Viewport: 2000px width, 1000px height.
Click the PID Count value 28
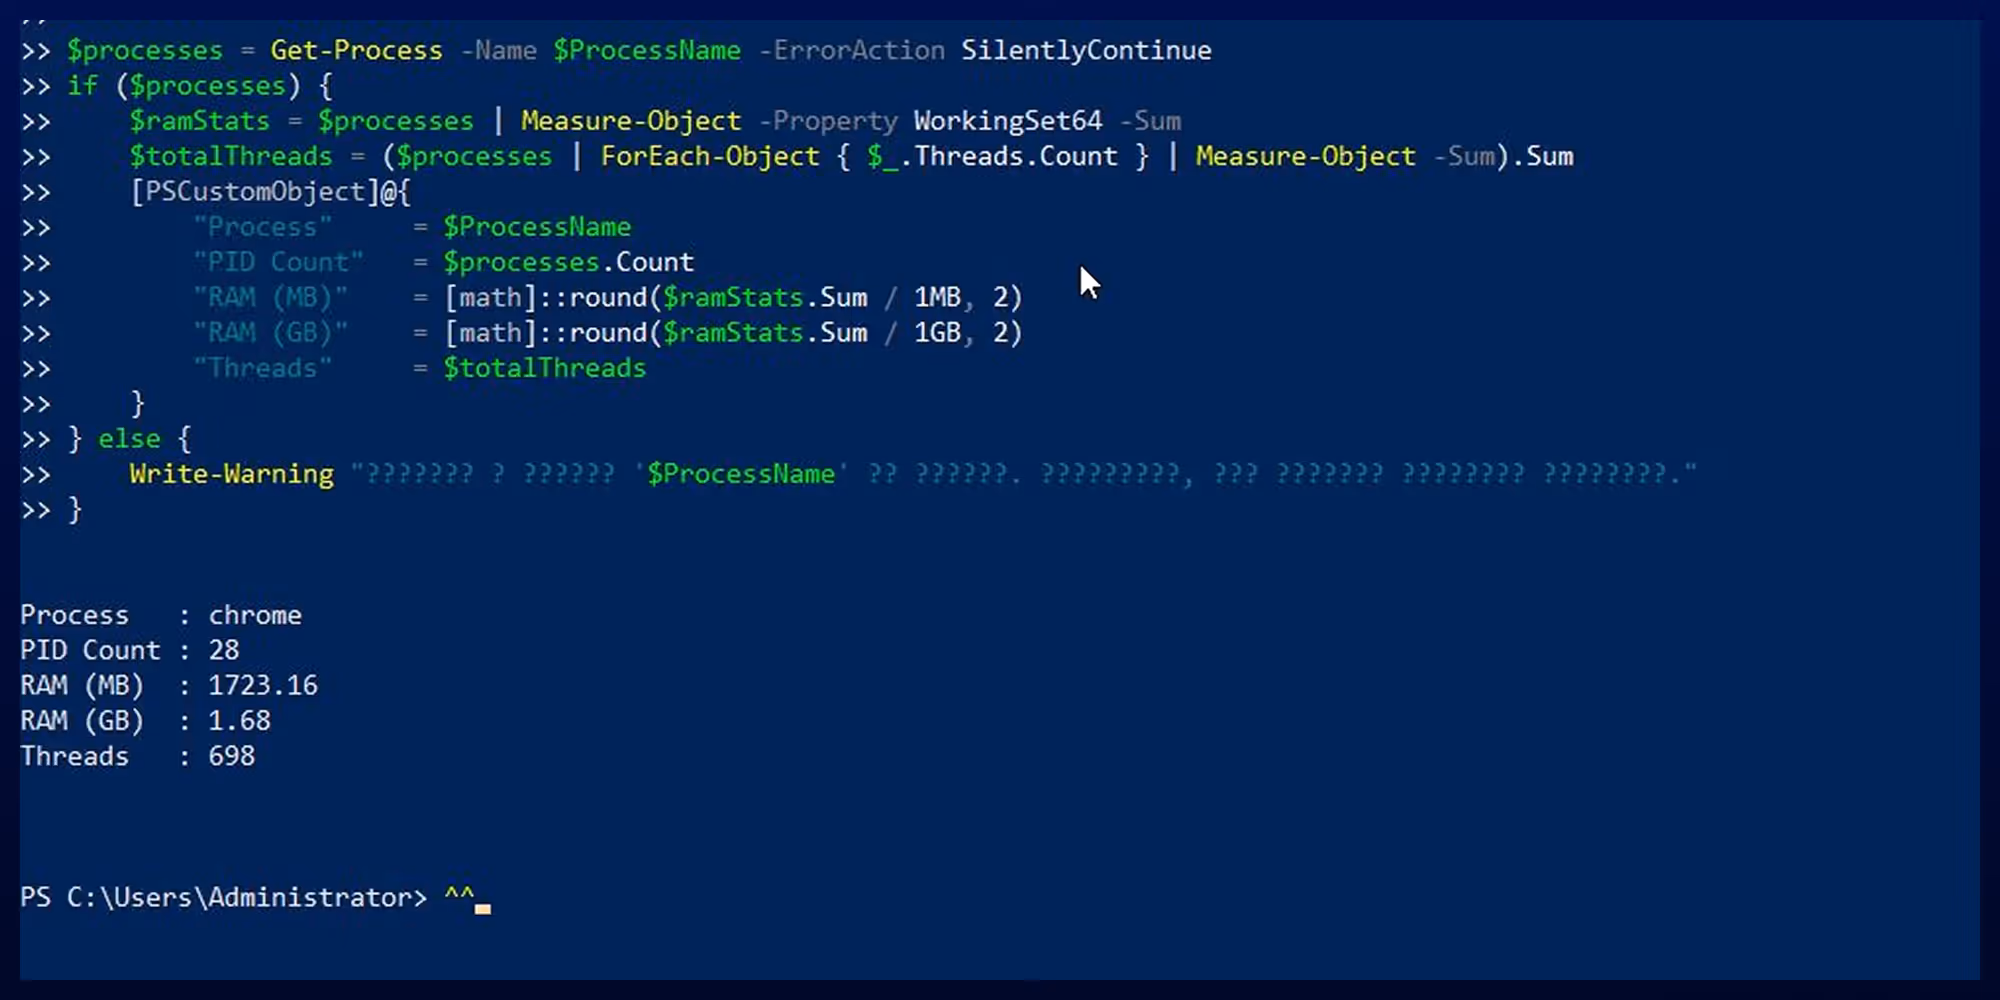[x=224, y=650]
